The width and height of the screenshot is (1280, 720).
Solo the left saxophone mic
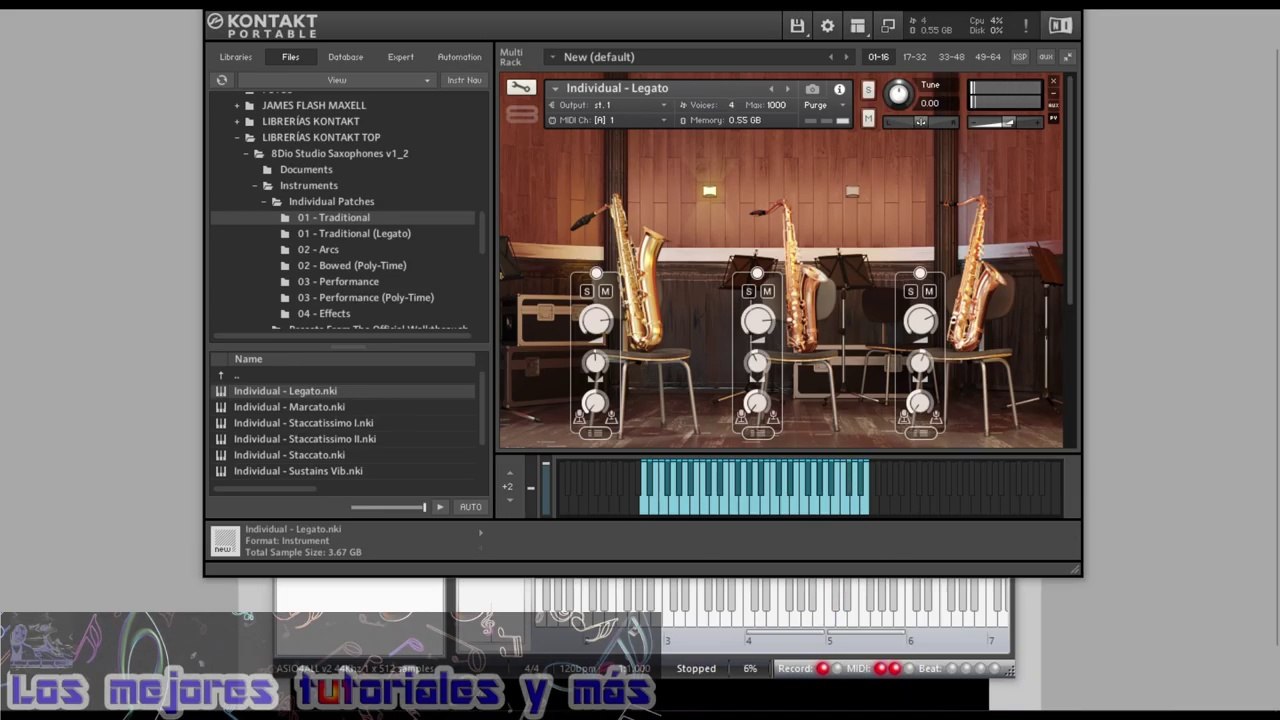pyautogui.click(x=587, y=291)
